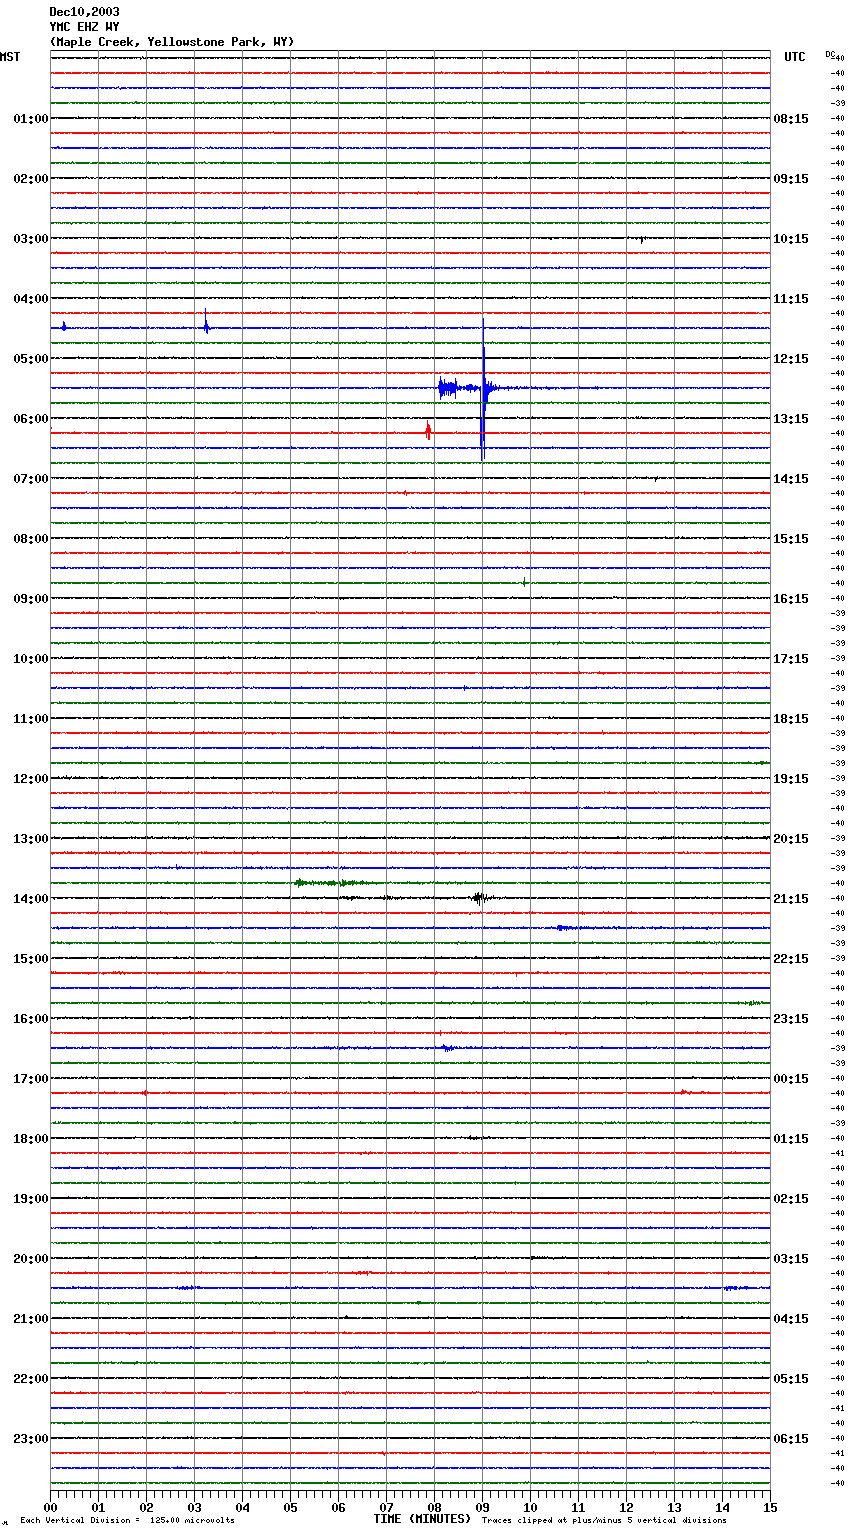Viewport: 850px width, 1534px height.
Task: Click the 13:15 UTC time label
Action: click(x=791, y=419)
